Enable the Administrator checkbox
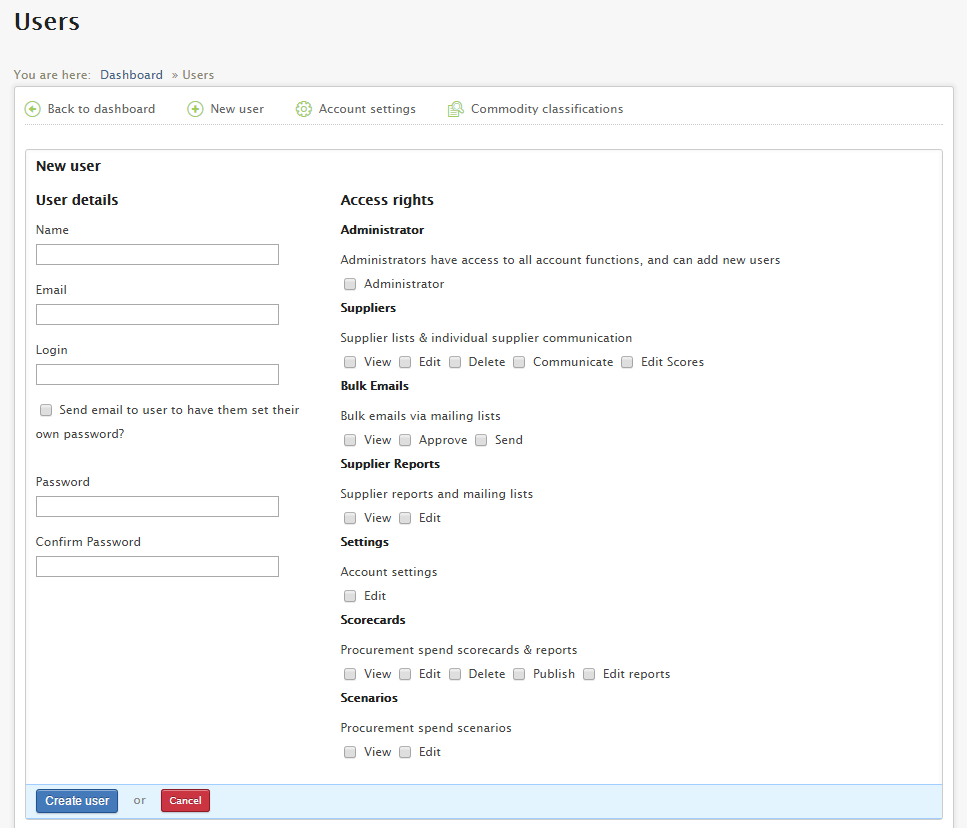Screen dimensions: 967x828 coord(350,284)
